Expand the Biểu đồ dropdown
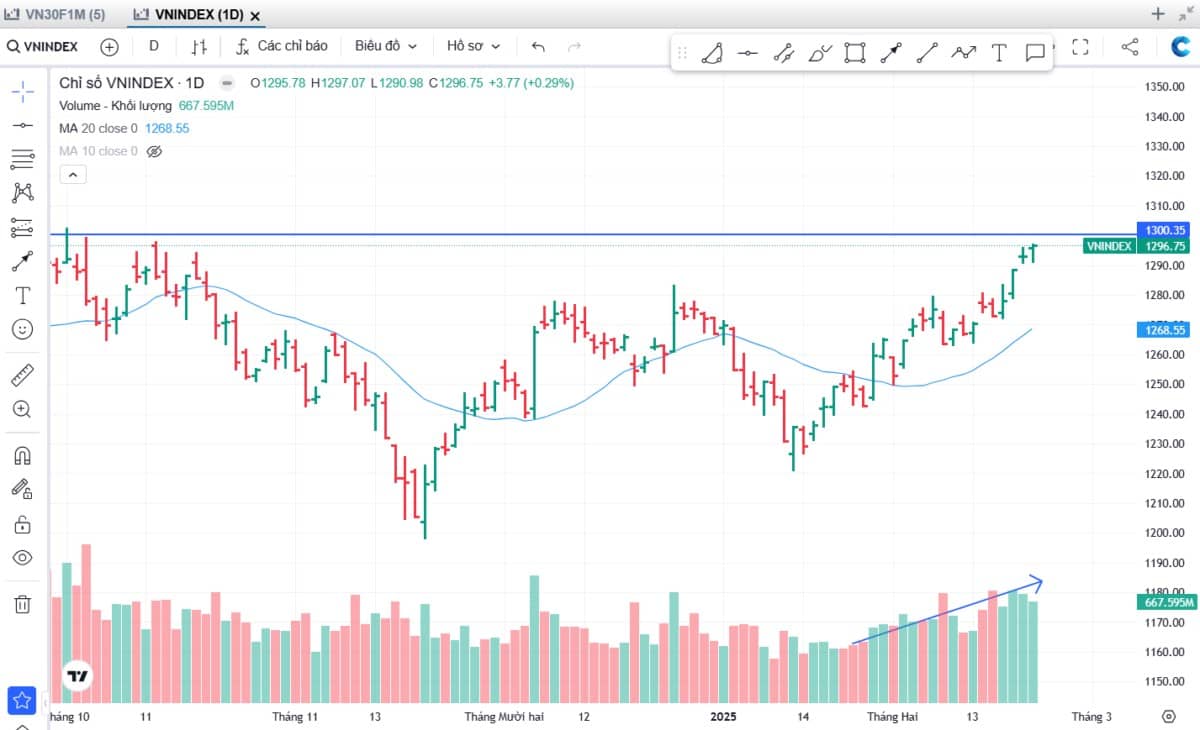 click(x=386, y=46)
